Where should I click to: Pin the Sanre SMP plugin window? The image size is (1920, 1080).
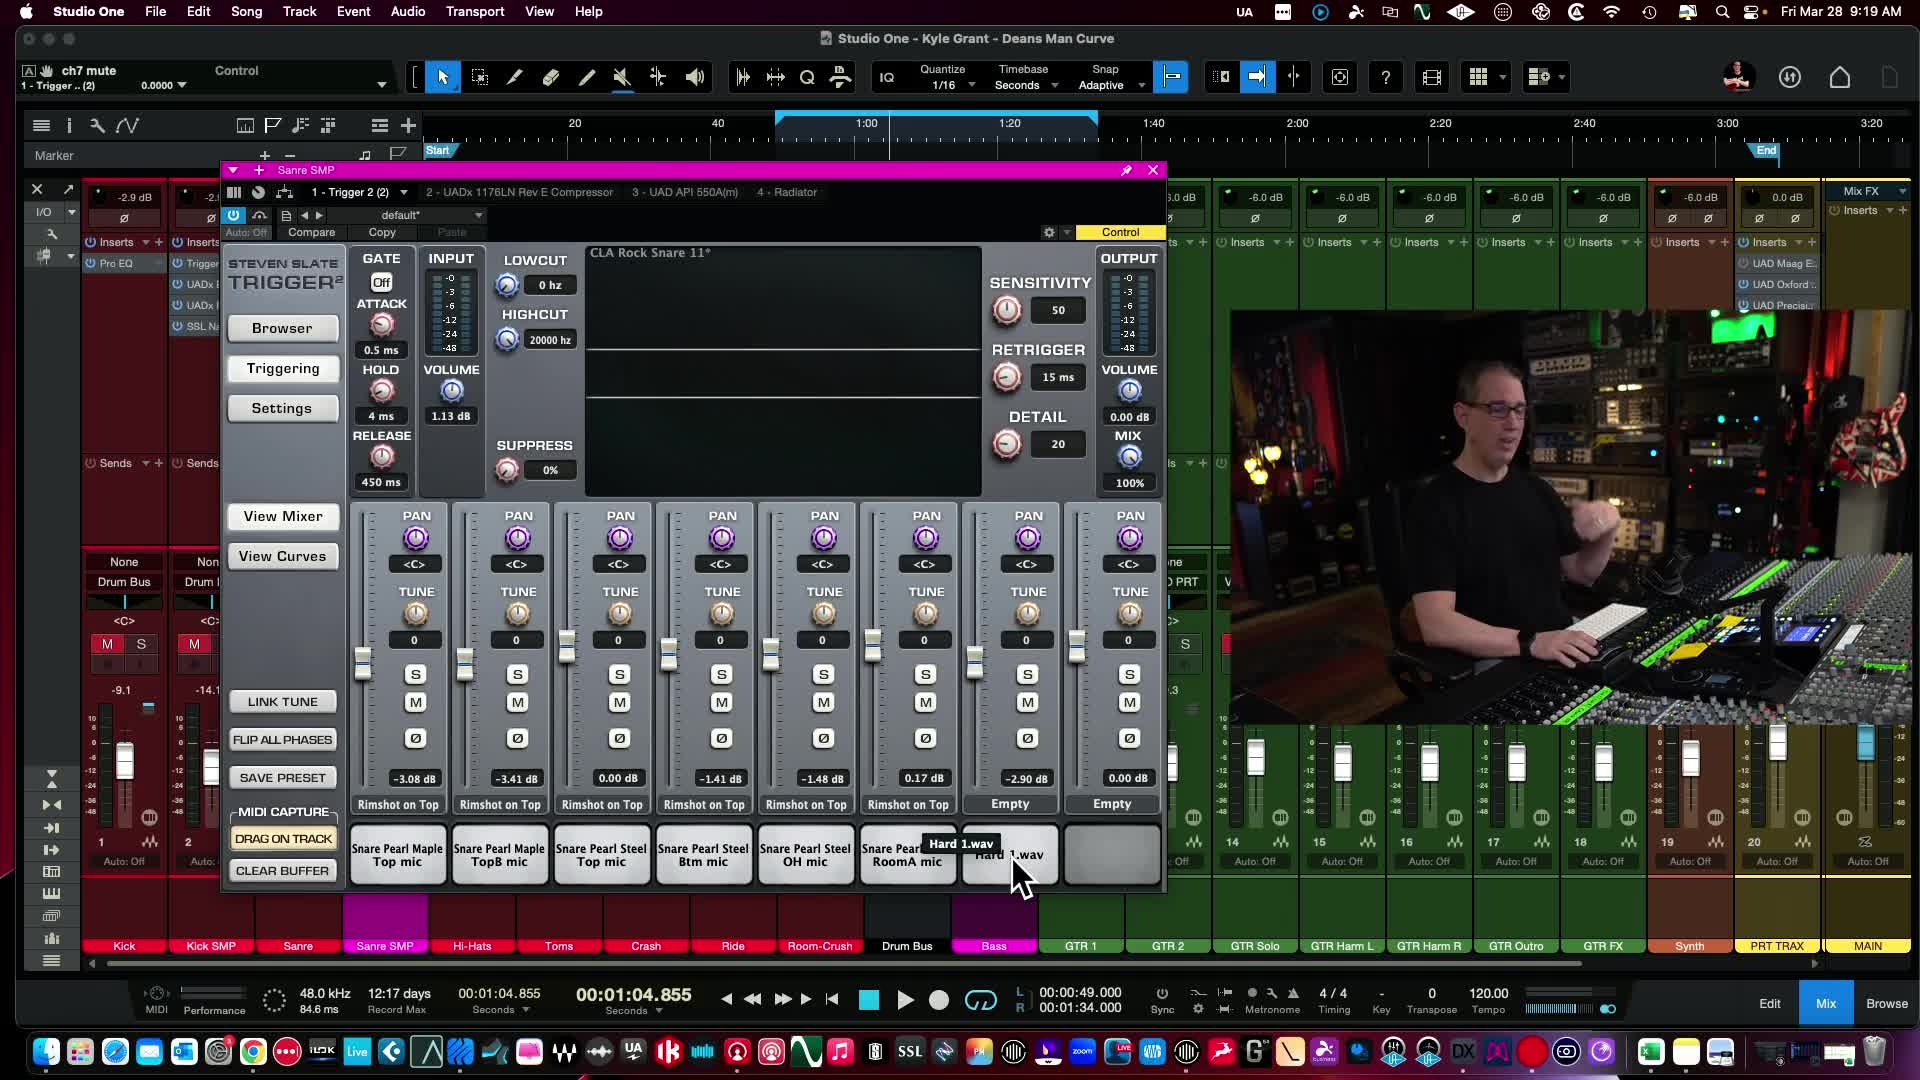pos(1126,170)
